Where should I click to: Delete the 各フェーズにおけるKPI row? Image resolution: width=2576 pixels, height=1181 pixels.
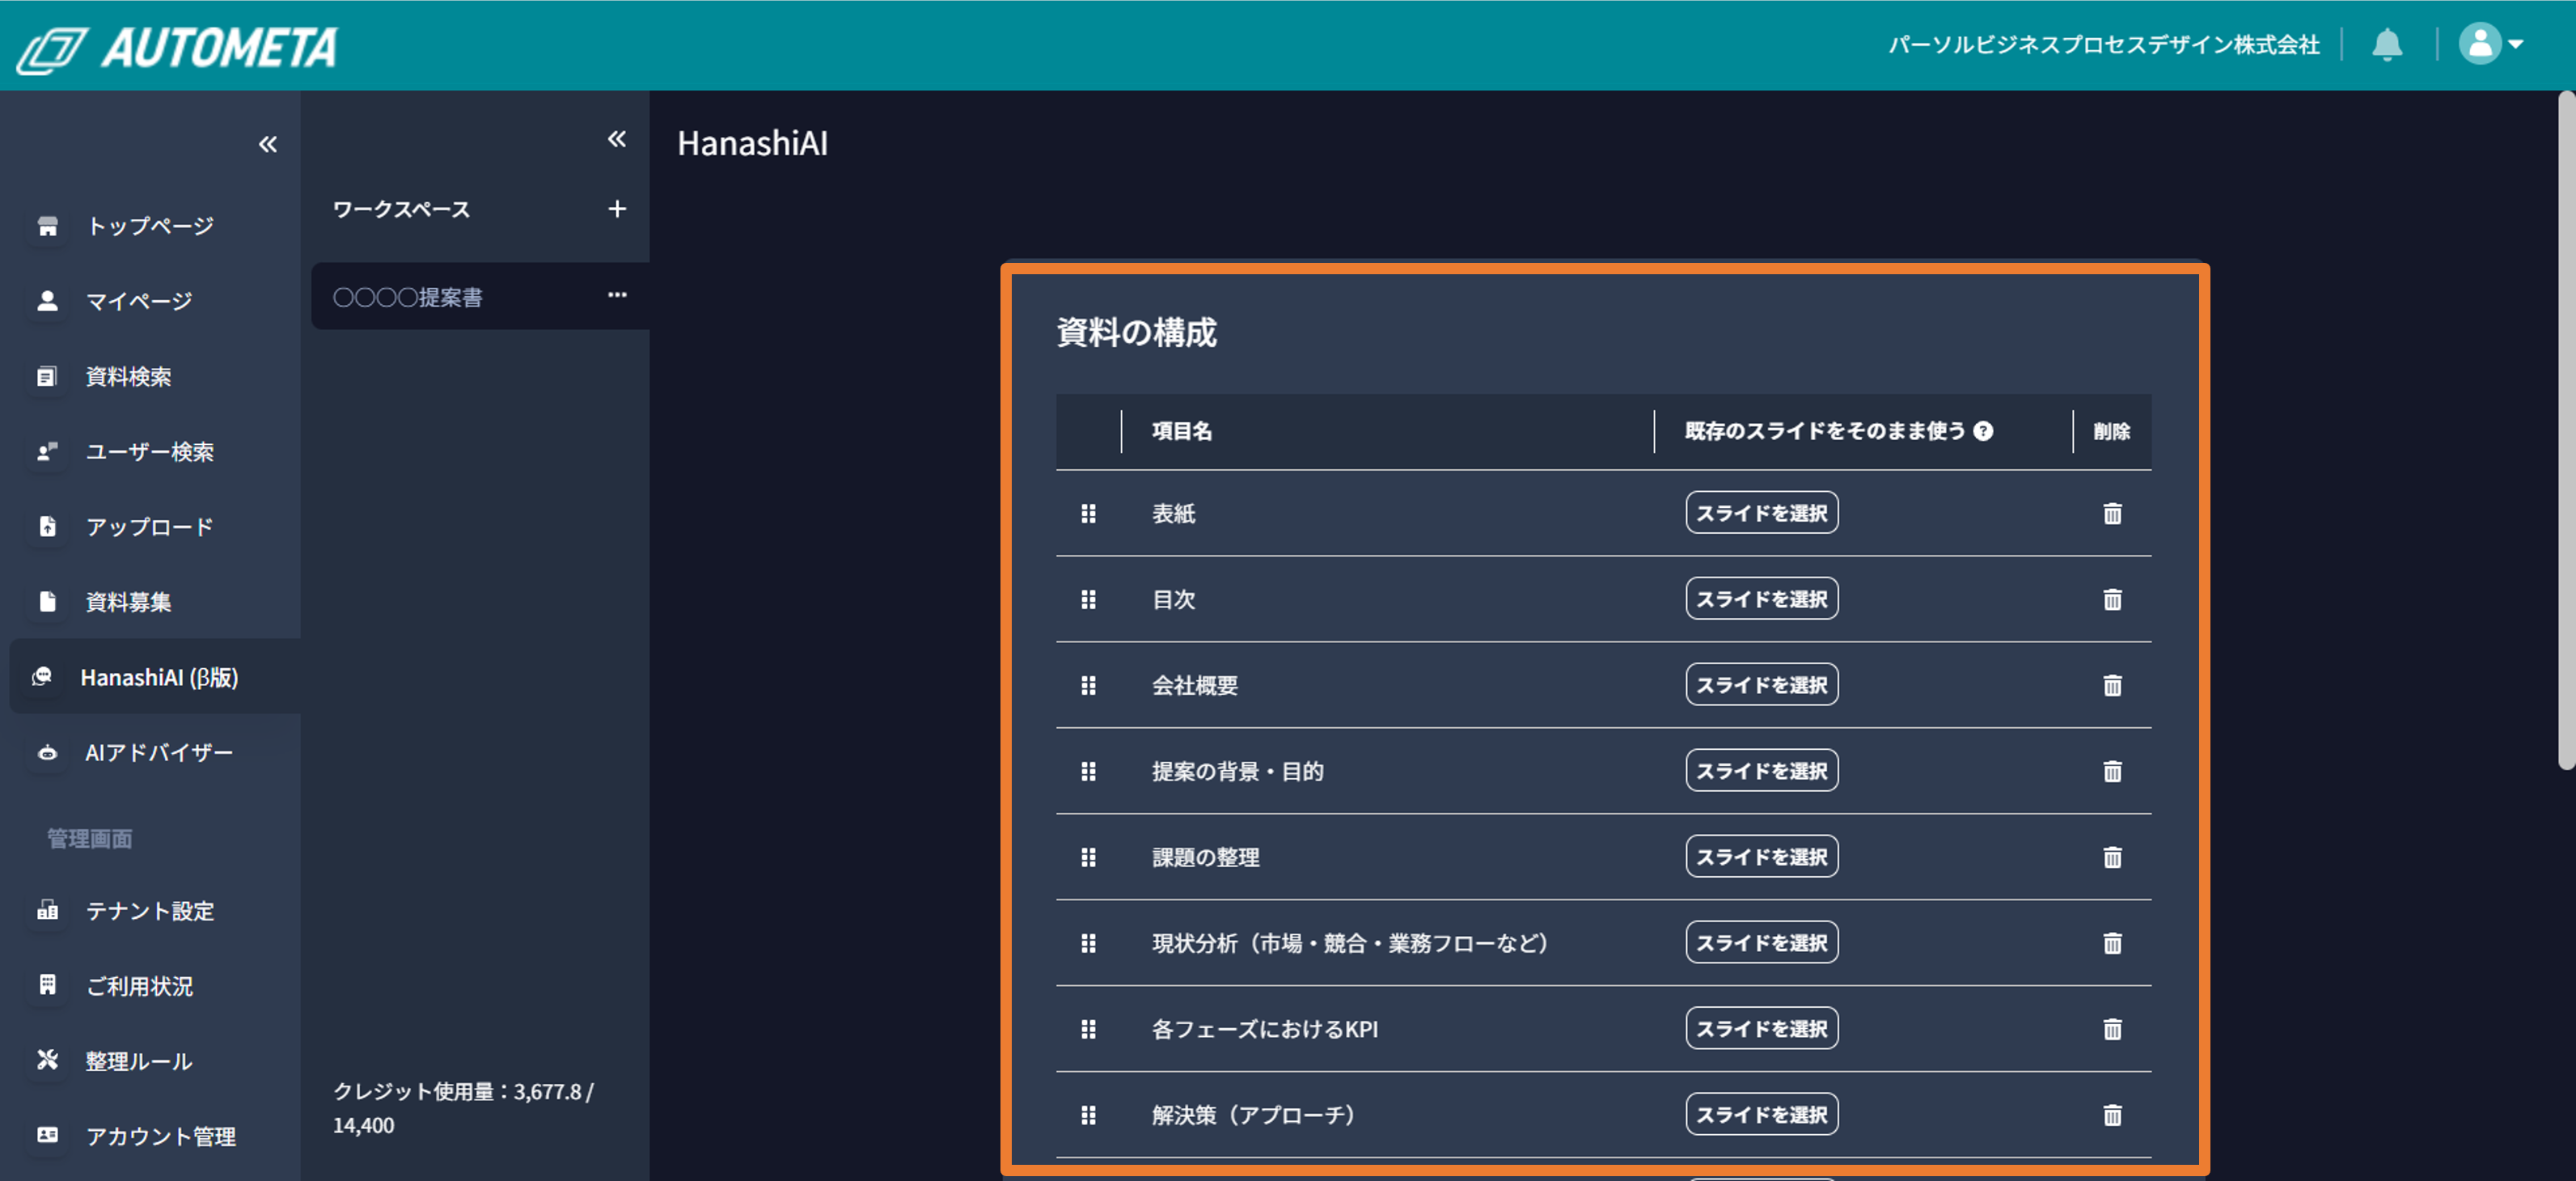point(2111,1029)
